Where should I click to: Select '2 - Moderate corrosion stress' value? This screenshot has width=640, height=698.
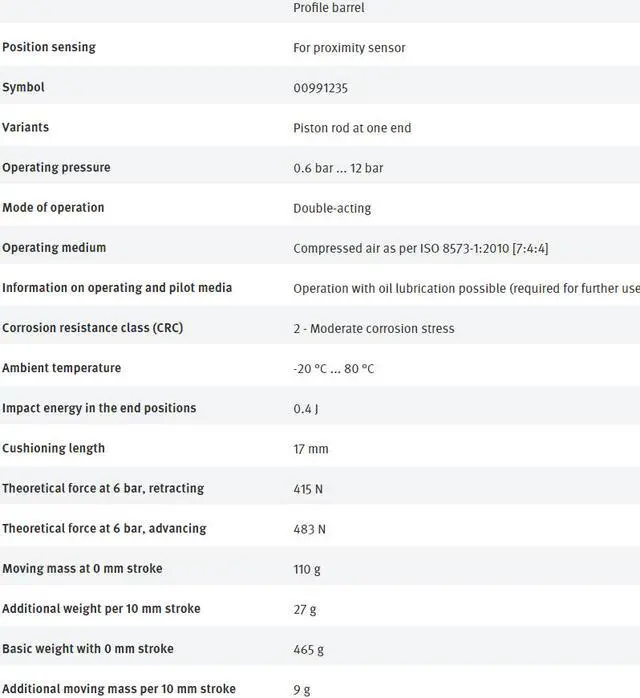374,328
